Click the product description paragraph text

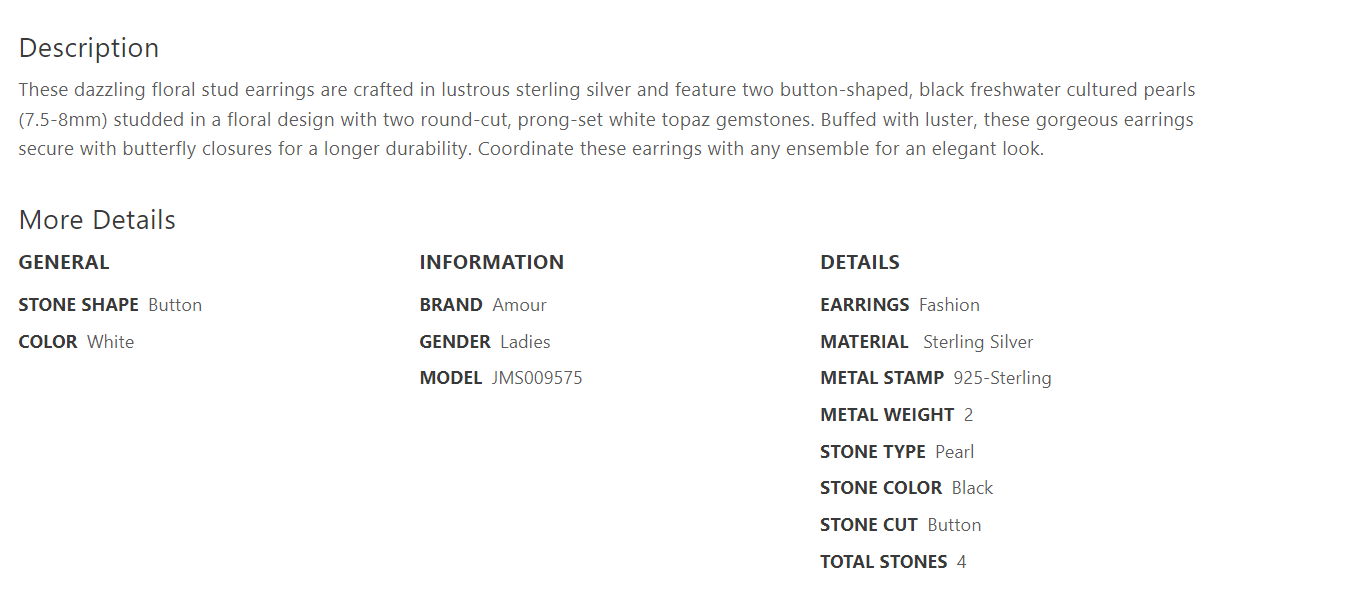606,120
